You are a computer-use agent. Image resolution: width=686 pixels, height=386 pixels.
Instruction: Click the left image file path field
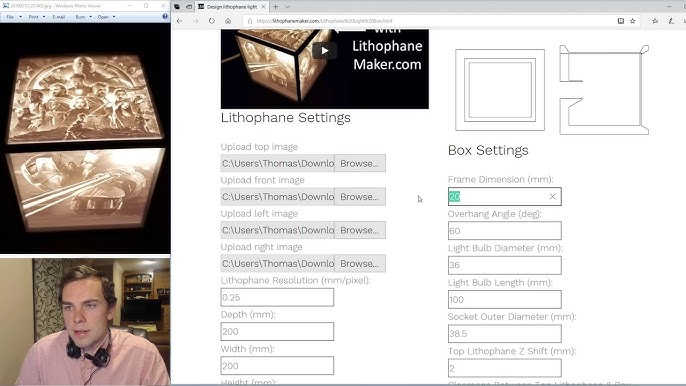pos(278,230)
